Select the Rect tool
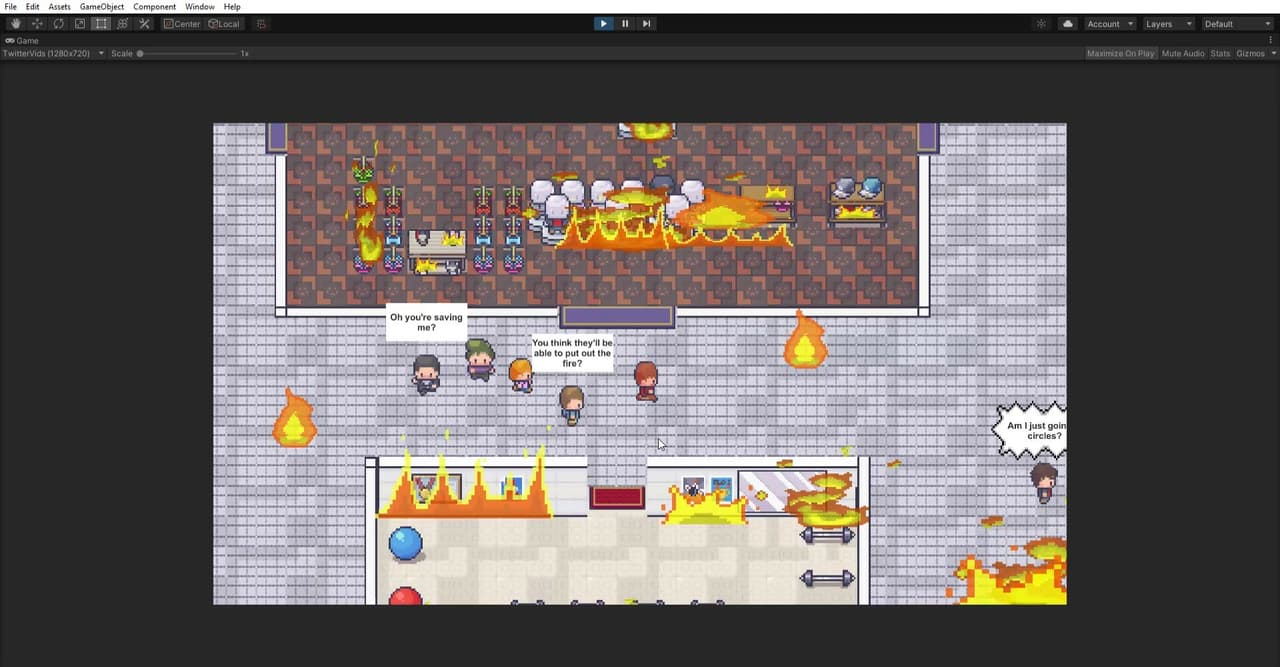The height and width of the screenshot is (667, 1280). click(101, 23)
